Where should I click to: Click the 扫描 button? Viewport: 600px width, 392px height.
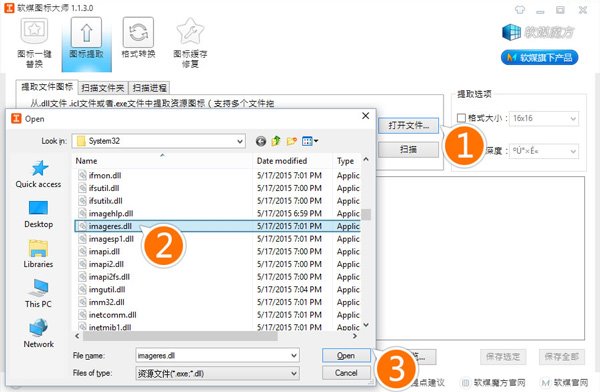click(408, 150)
